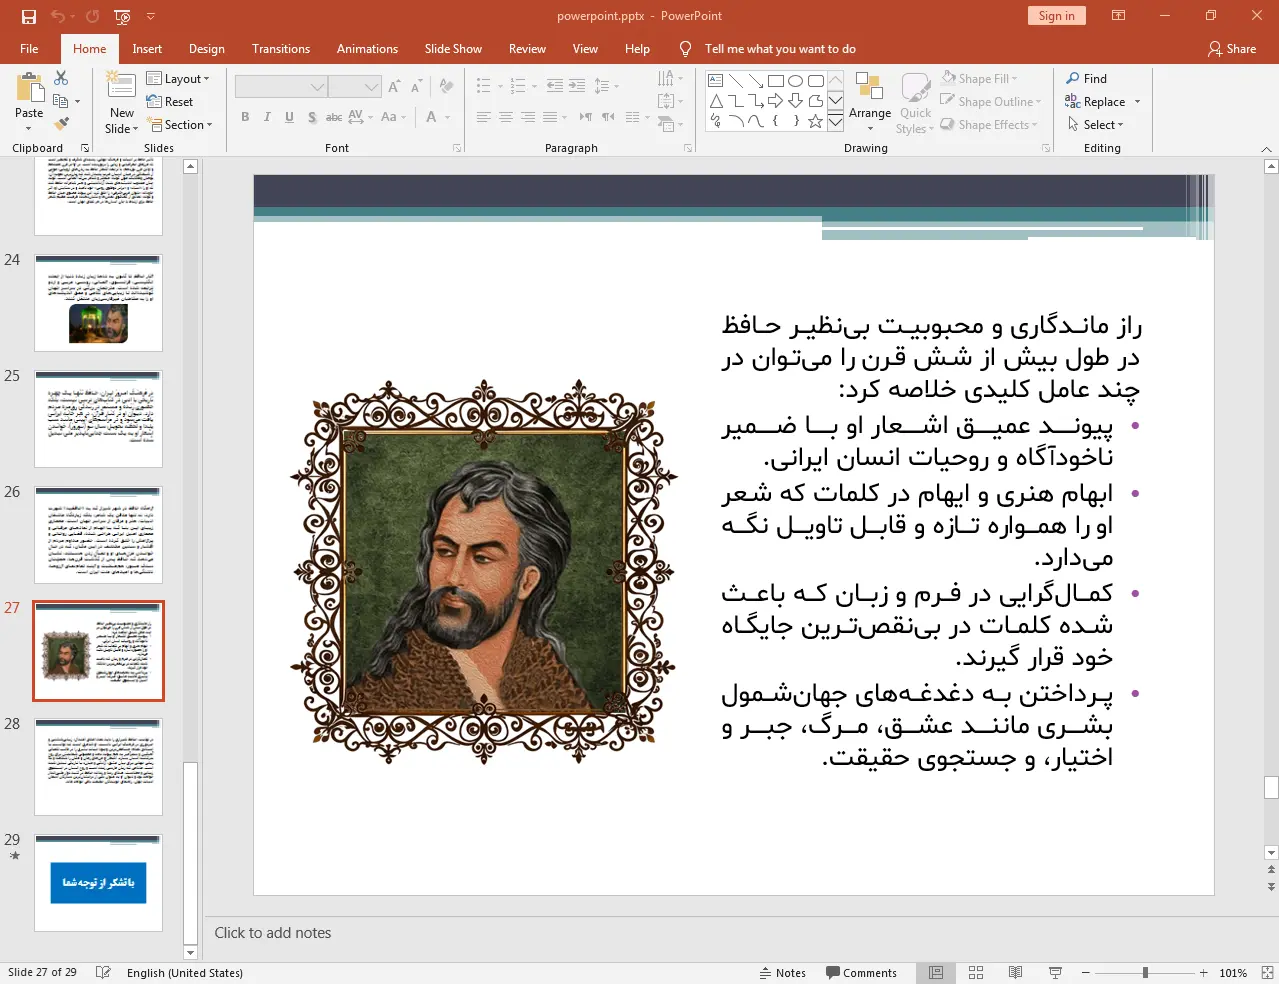Click the Find magnifier icon

point(1073,78)
